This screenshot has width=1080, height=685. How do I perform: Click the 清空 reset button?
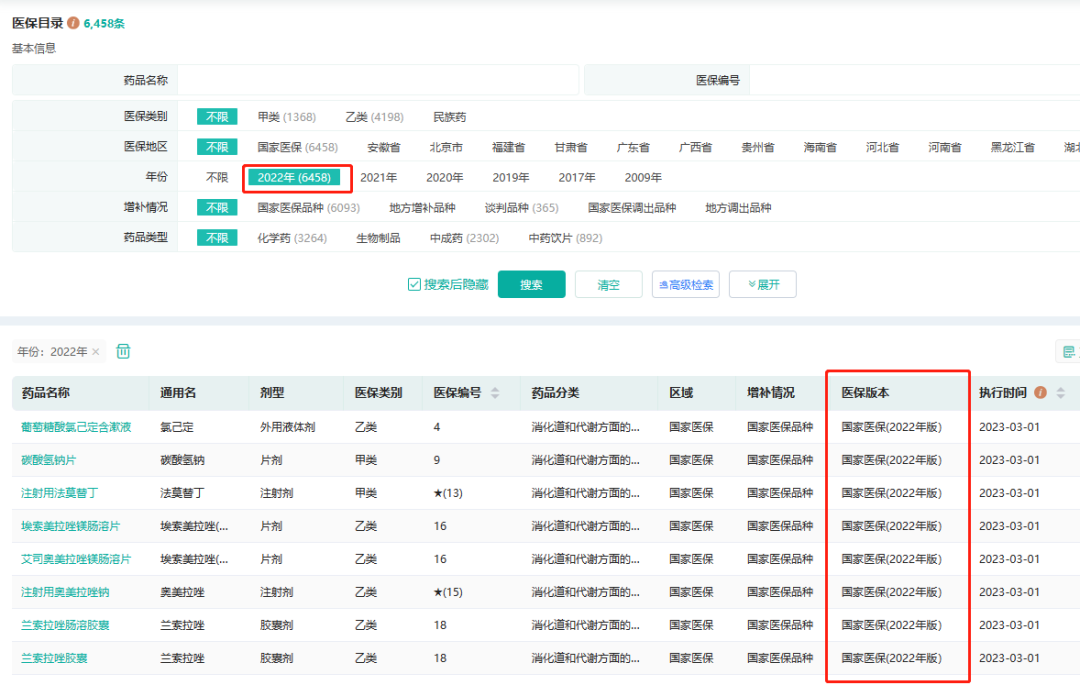coord(608,285)
